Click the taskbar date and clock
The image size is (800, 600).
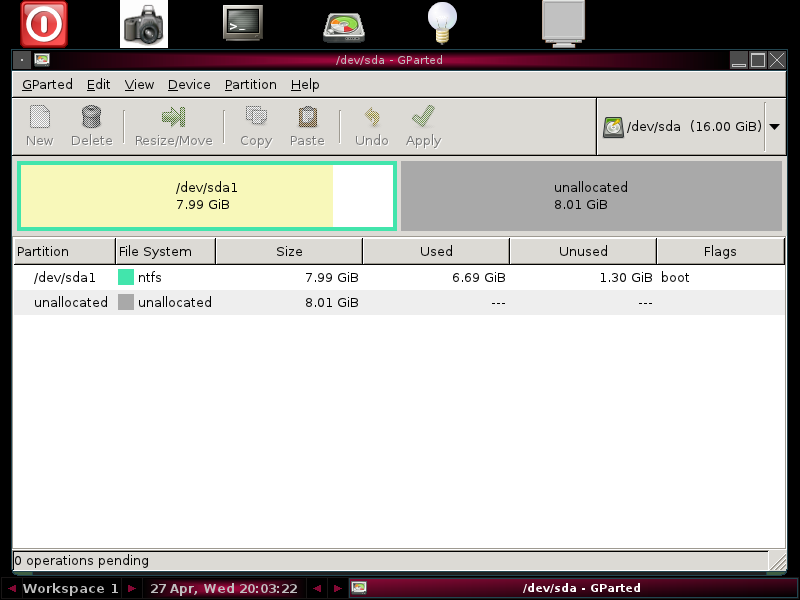point(223,588)
